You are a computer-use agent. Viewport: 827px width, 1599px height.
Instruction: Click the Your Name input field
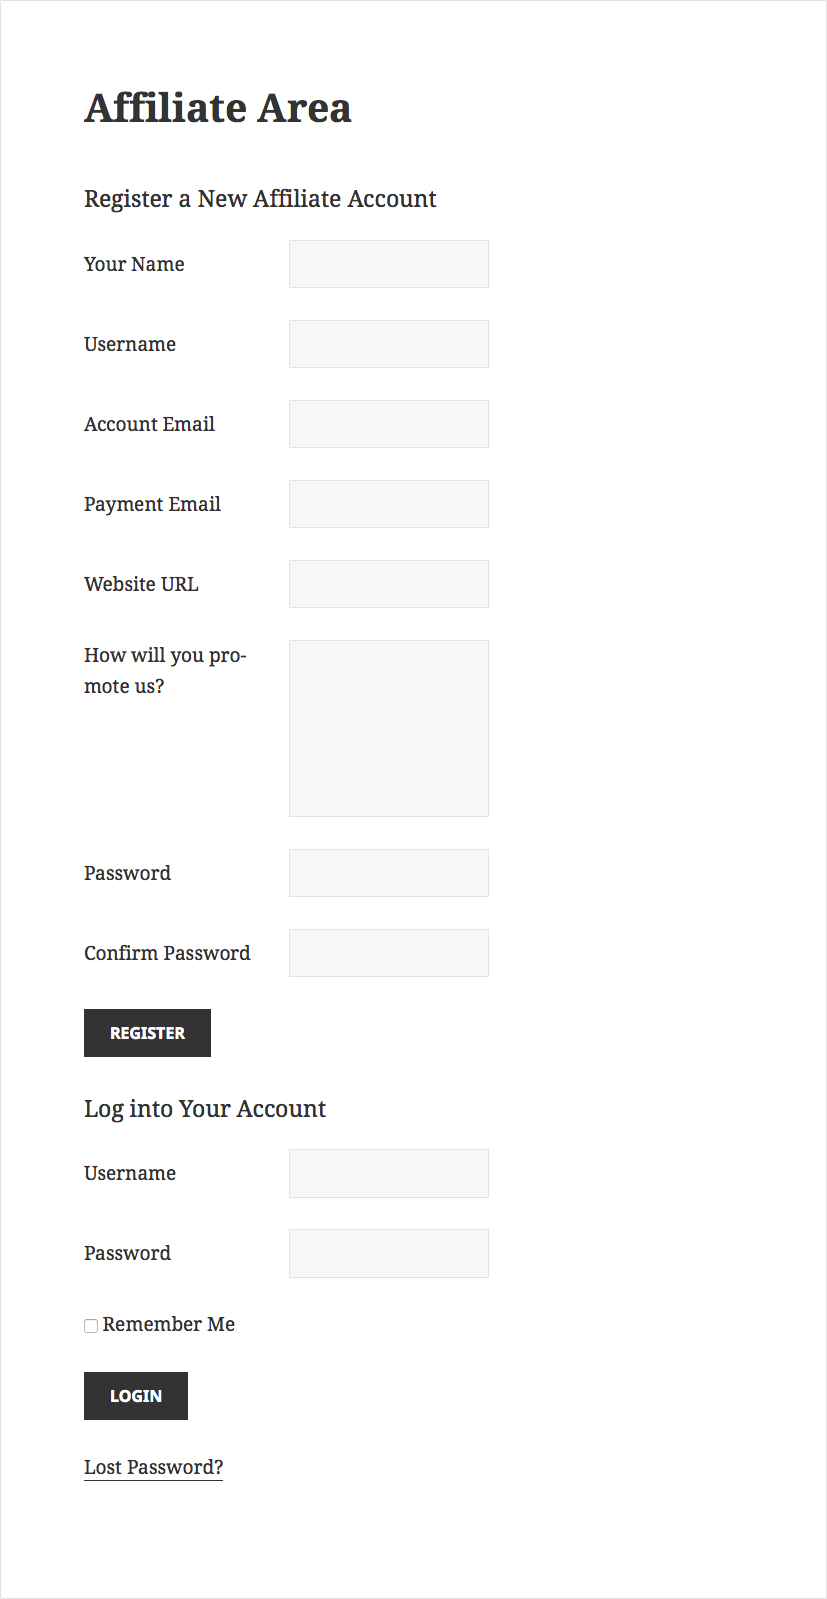(x=388, y=263)
